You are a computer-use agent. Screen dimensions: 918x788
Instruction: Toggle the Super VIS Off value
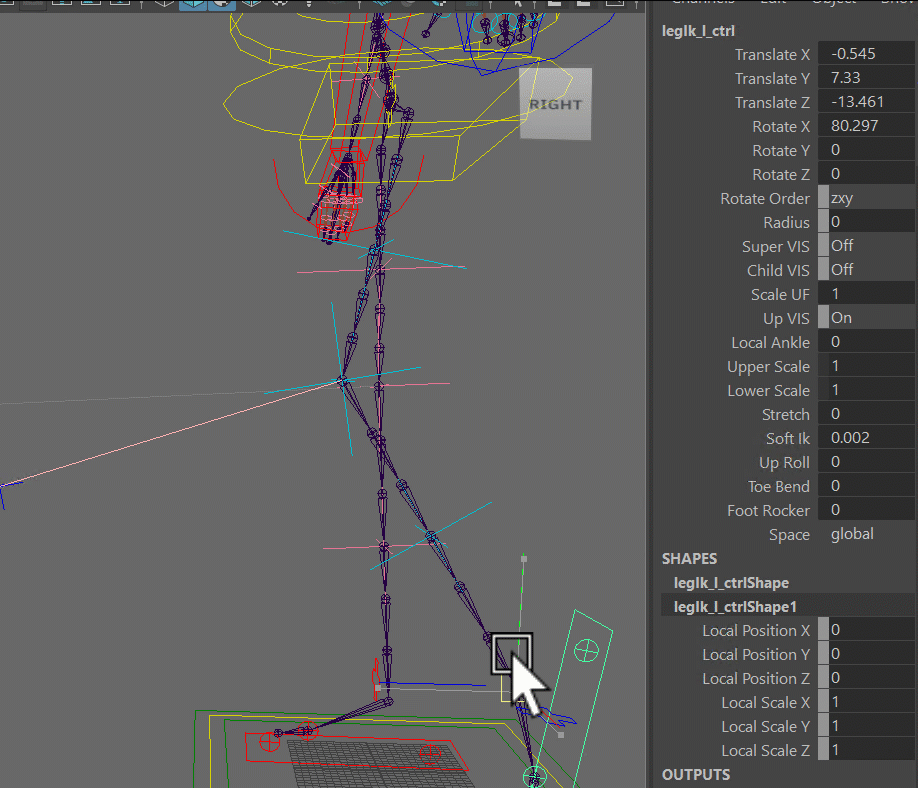coord(866,246)
